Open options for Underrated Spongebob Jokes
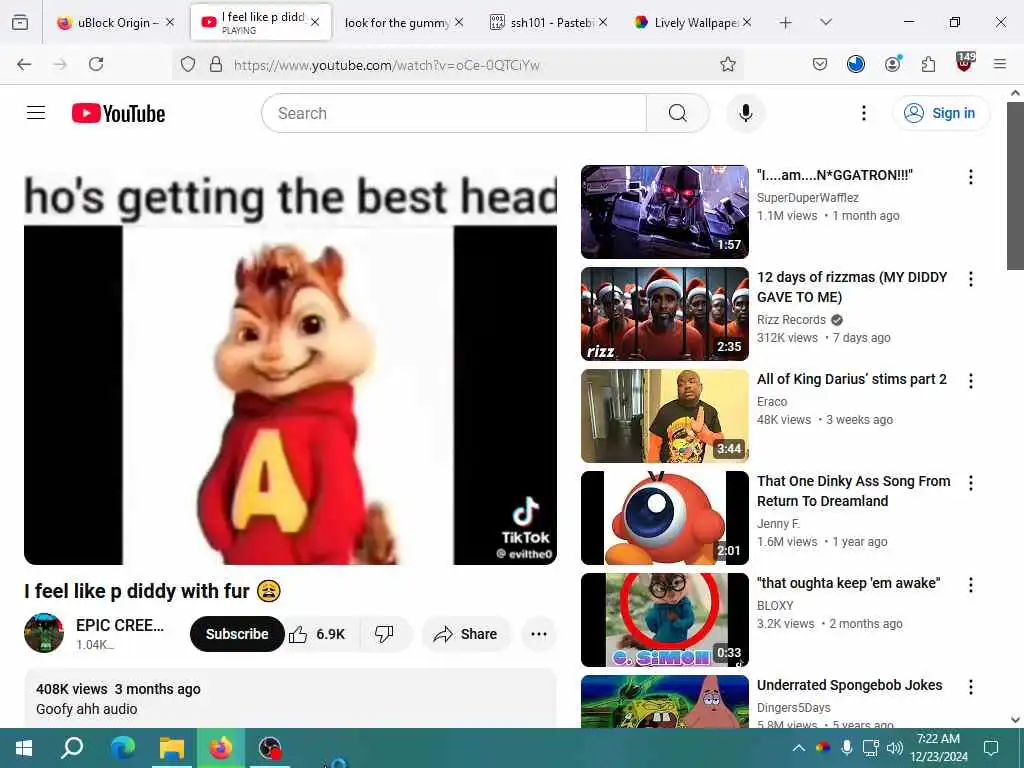The image size is (1024, 768). [970, 686]
